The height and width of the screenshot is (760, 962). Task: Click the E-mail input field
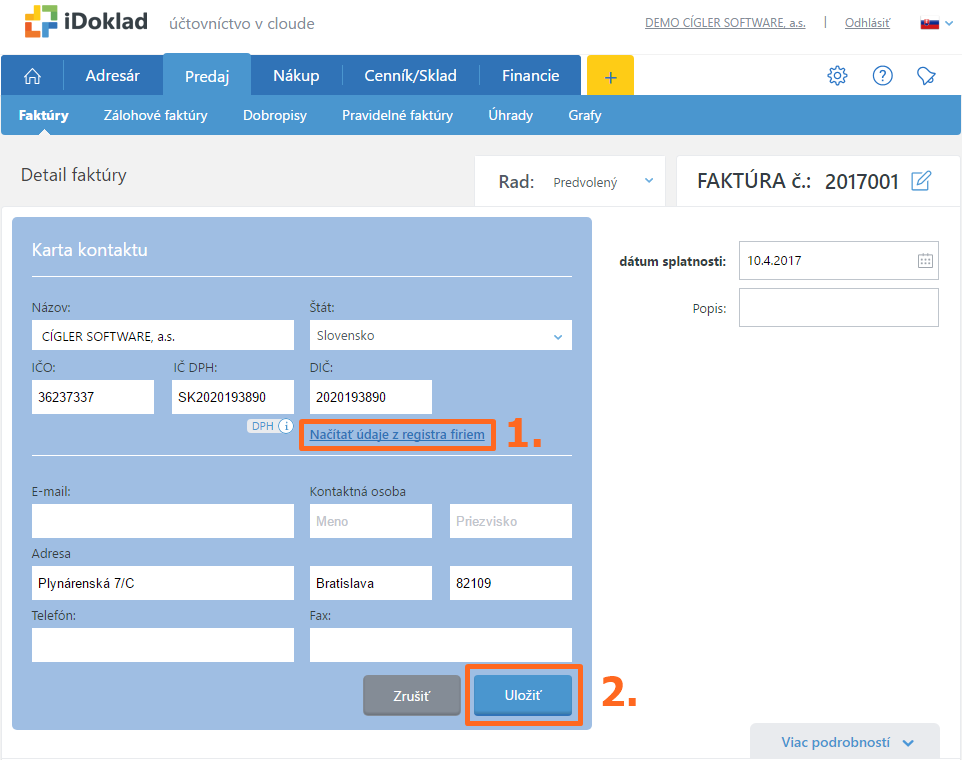pos(163,521)
